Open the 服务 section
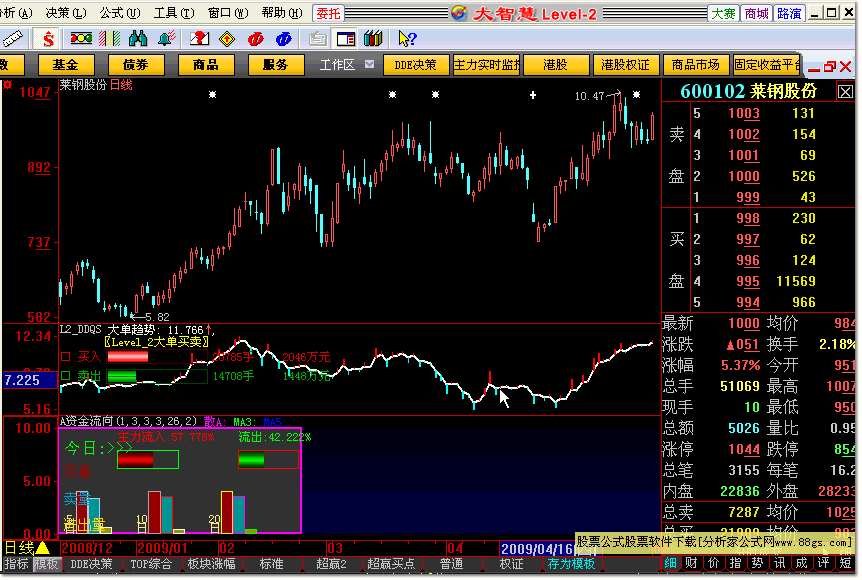862x580 pixels. click(x=276, y=65)
